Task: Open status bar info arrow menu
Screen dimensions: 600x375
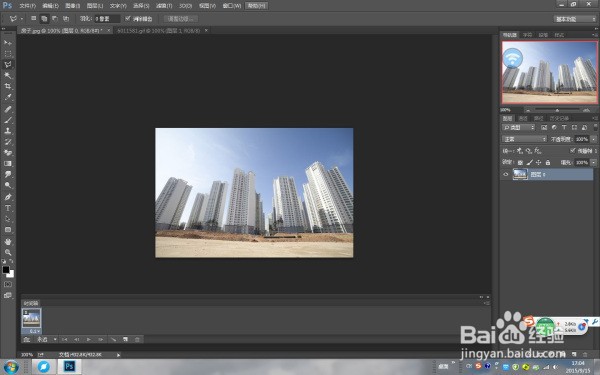Action: click(x=118, y=355)
